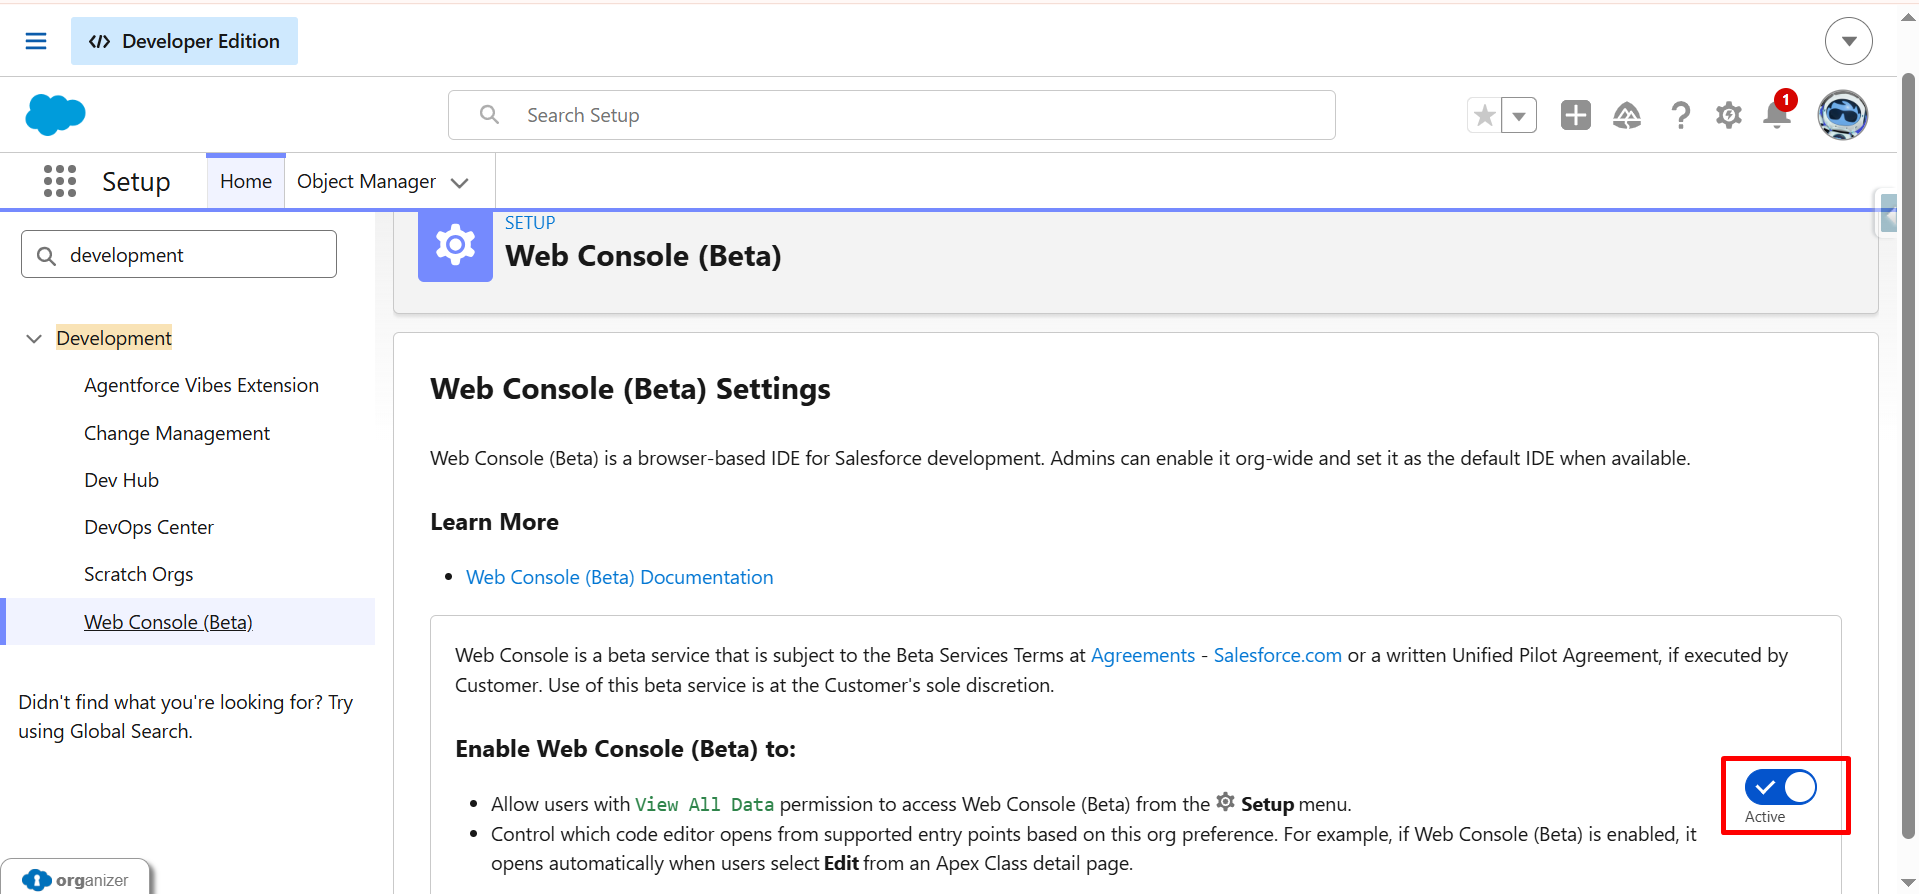Select the Development heading in sidebar

pos(114,338)
